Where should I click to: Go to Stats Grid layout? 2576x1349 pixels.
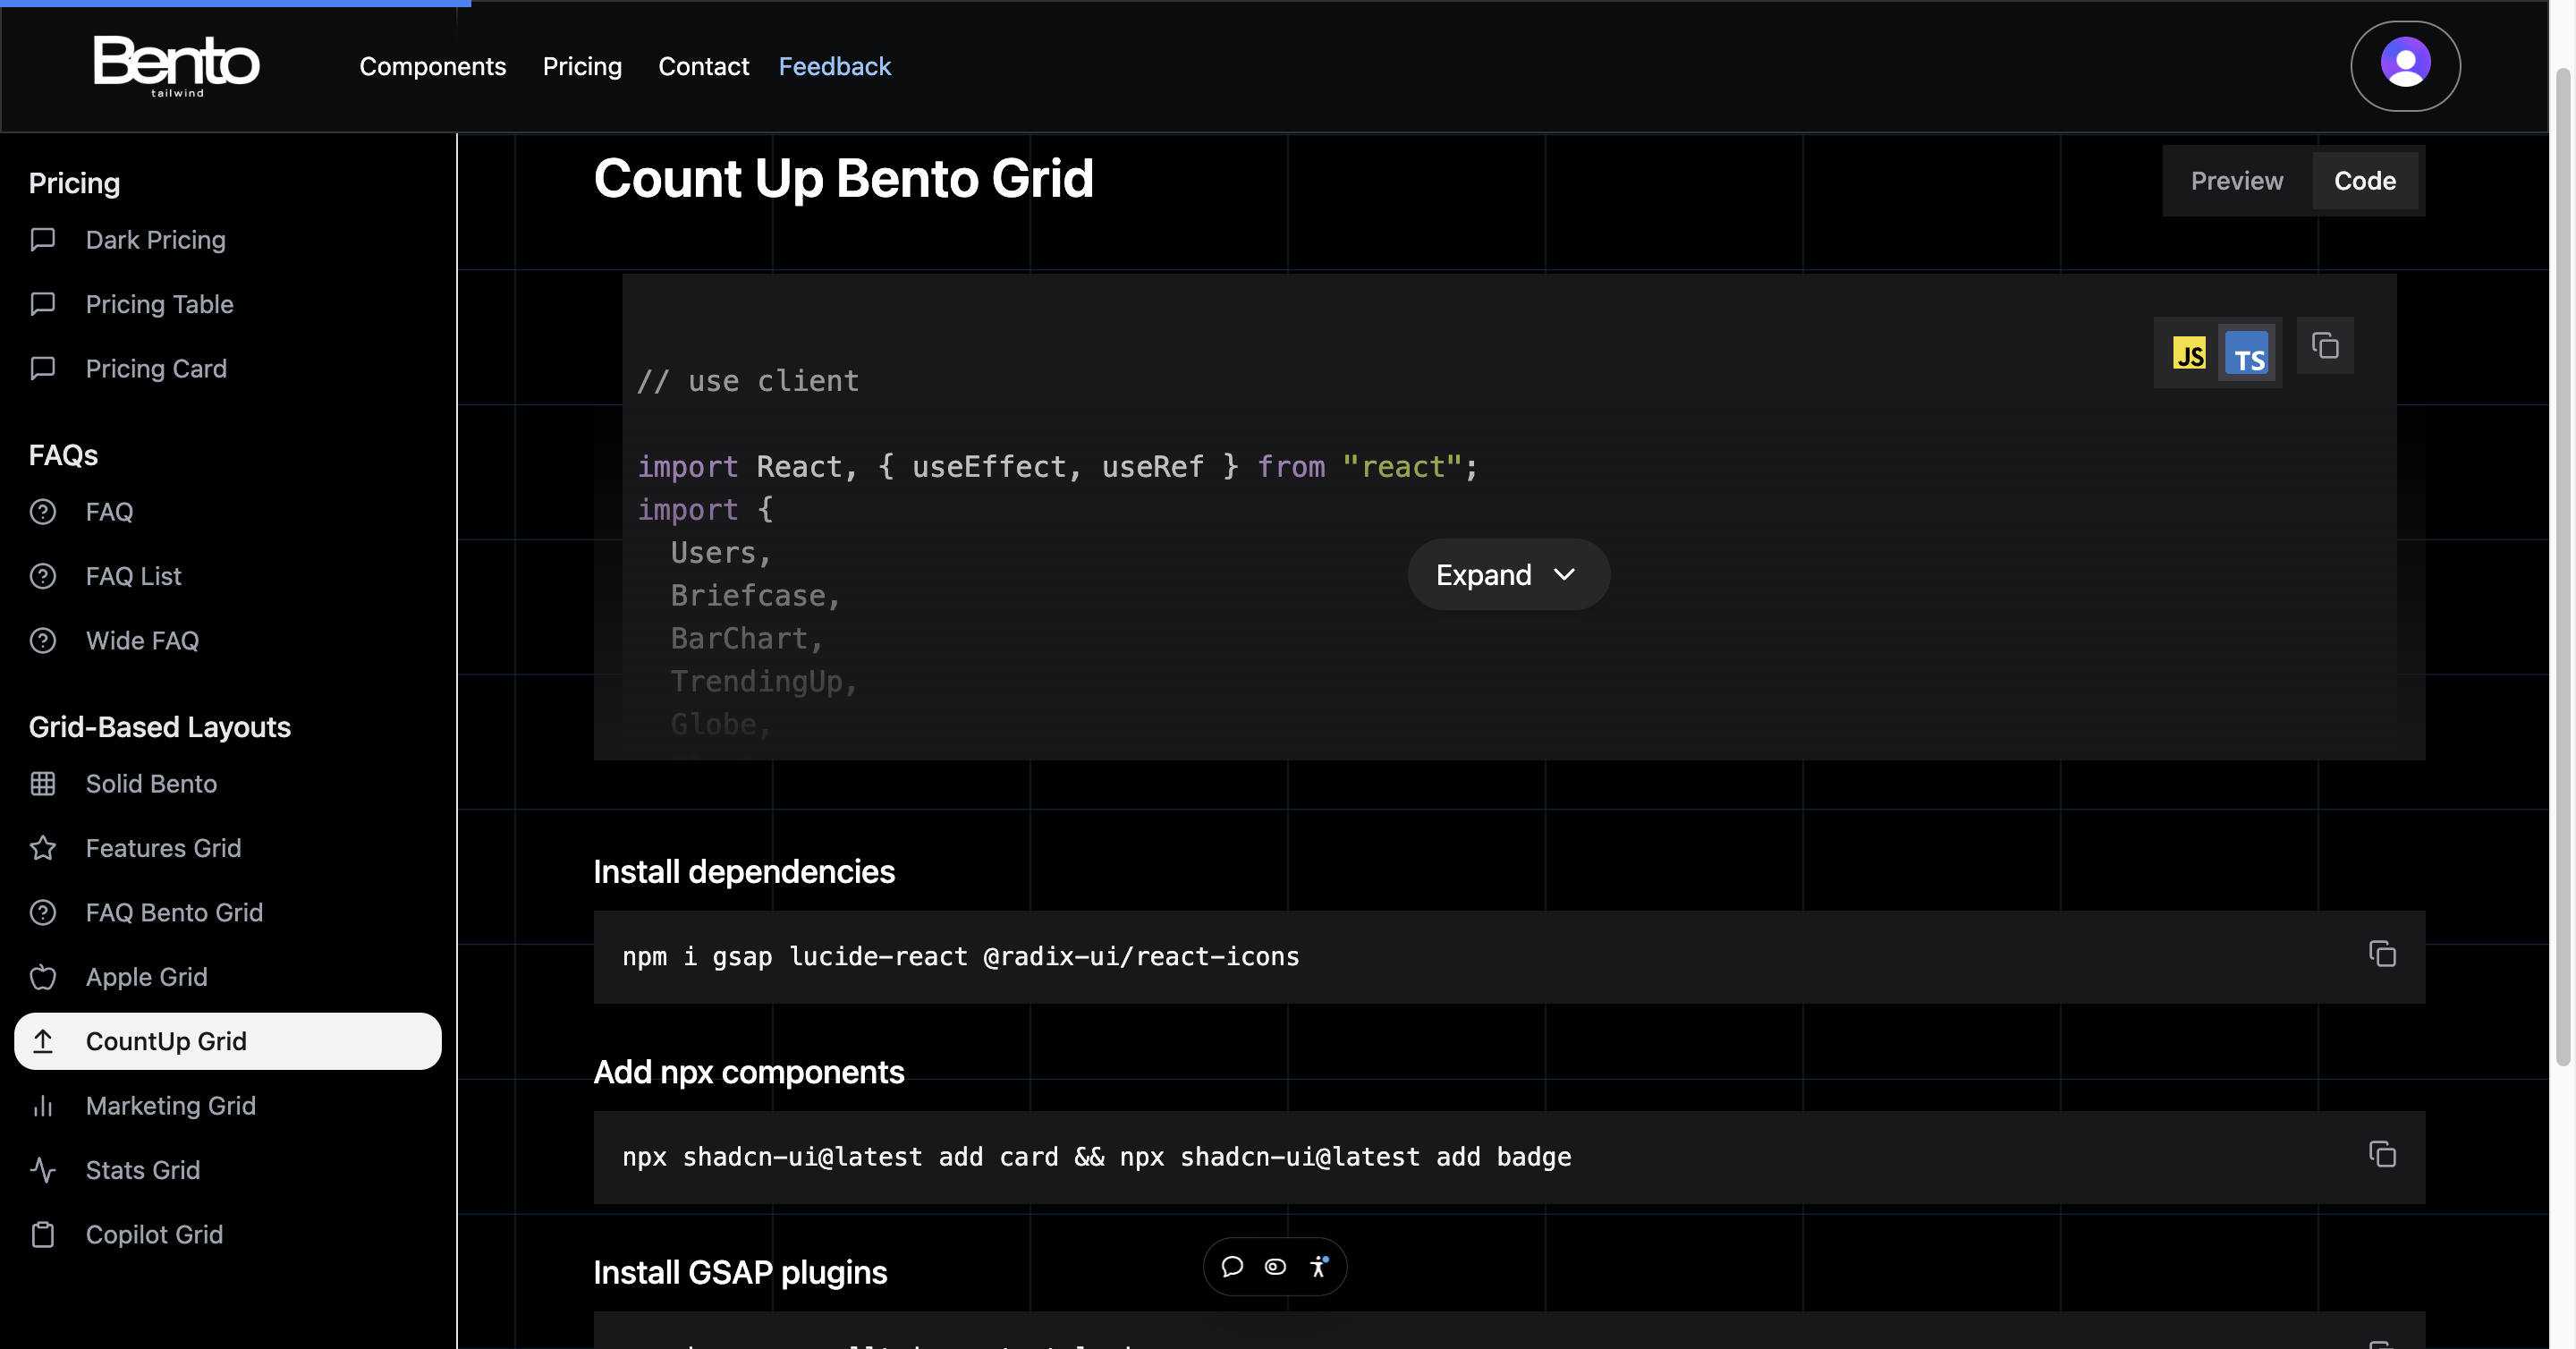[228, 1170]
